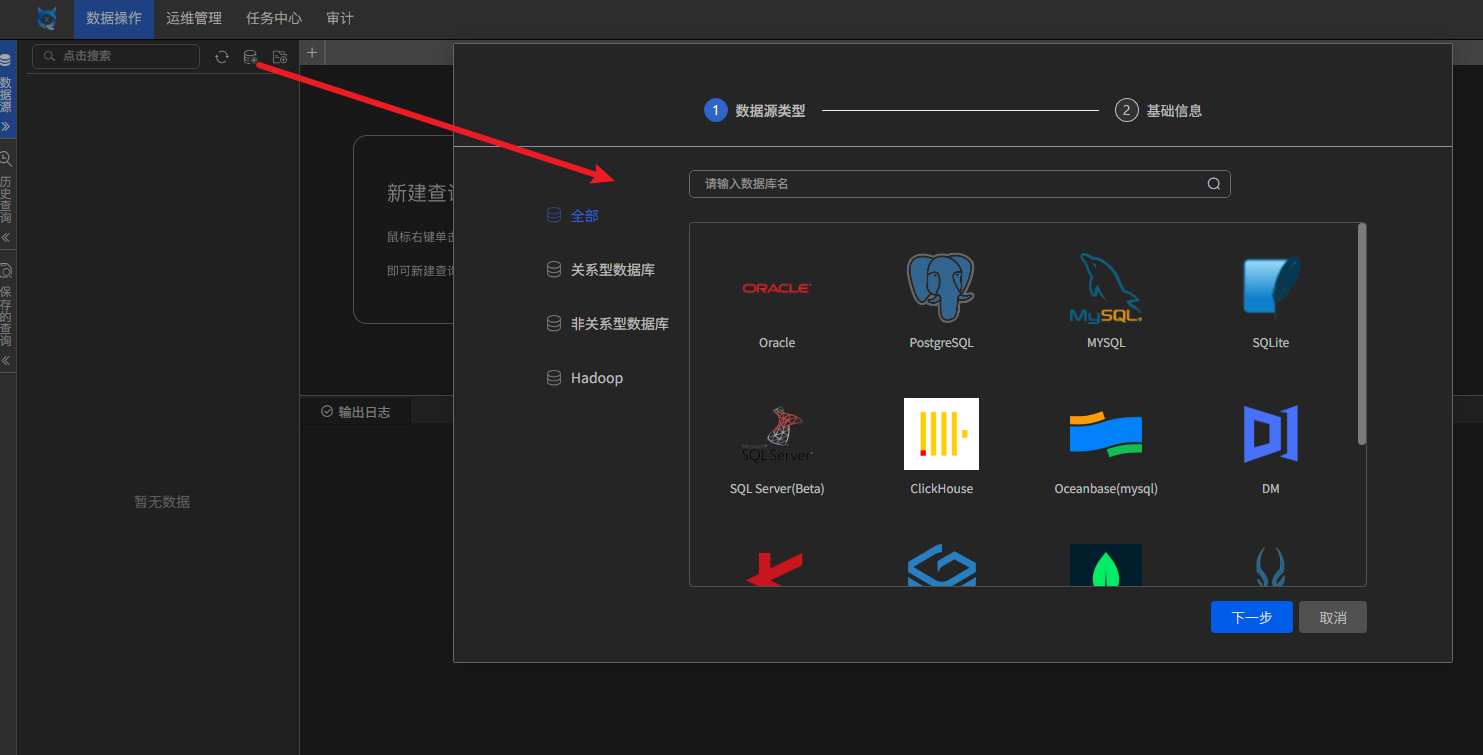
Task: Pick the MYSQL dolphin icon
Action: pos(1106,288)
